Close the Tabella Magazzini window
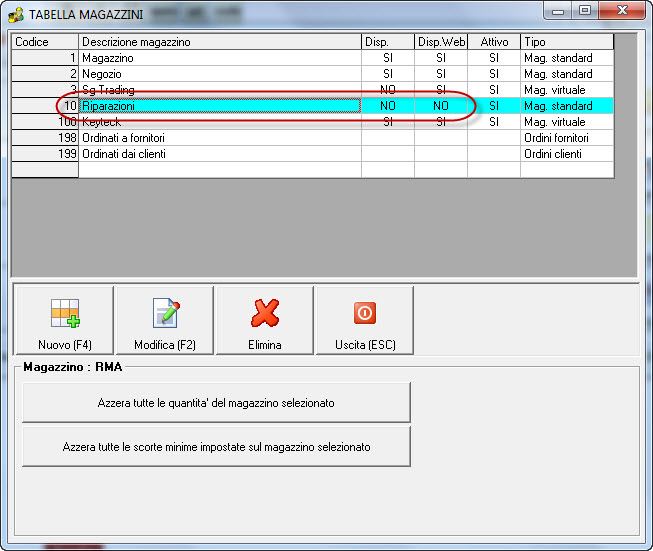Image resolution: width=653 pixels, height=551 pixels. (622, 10)
